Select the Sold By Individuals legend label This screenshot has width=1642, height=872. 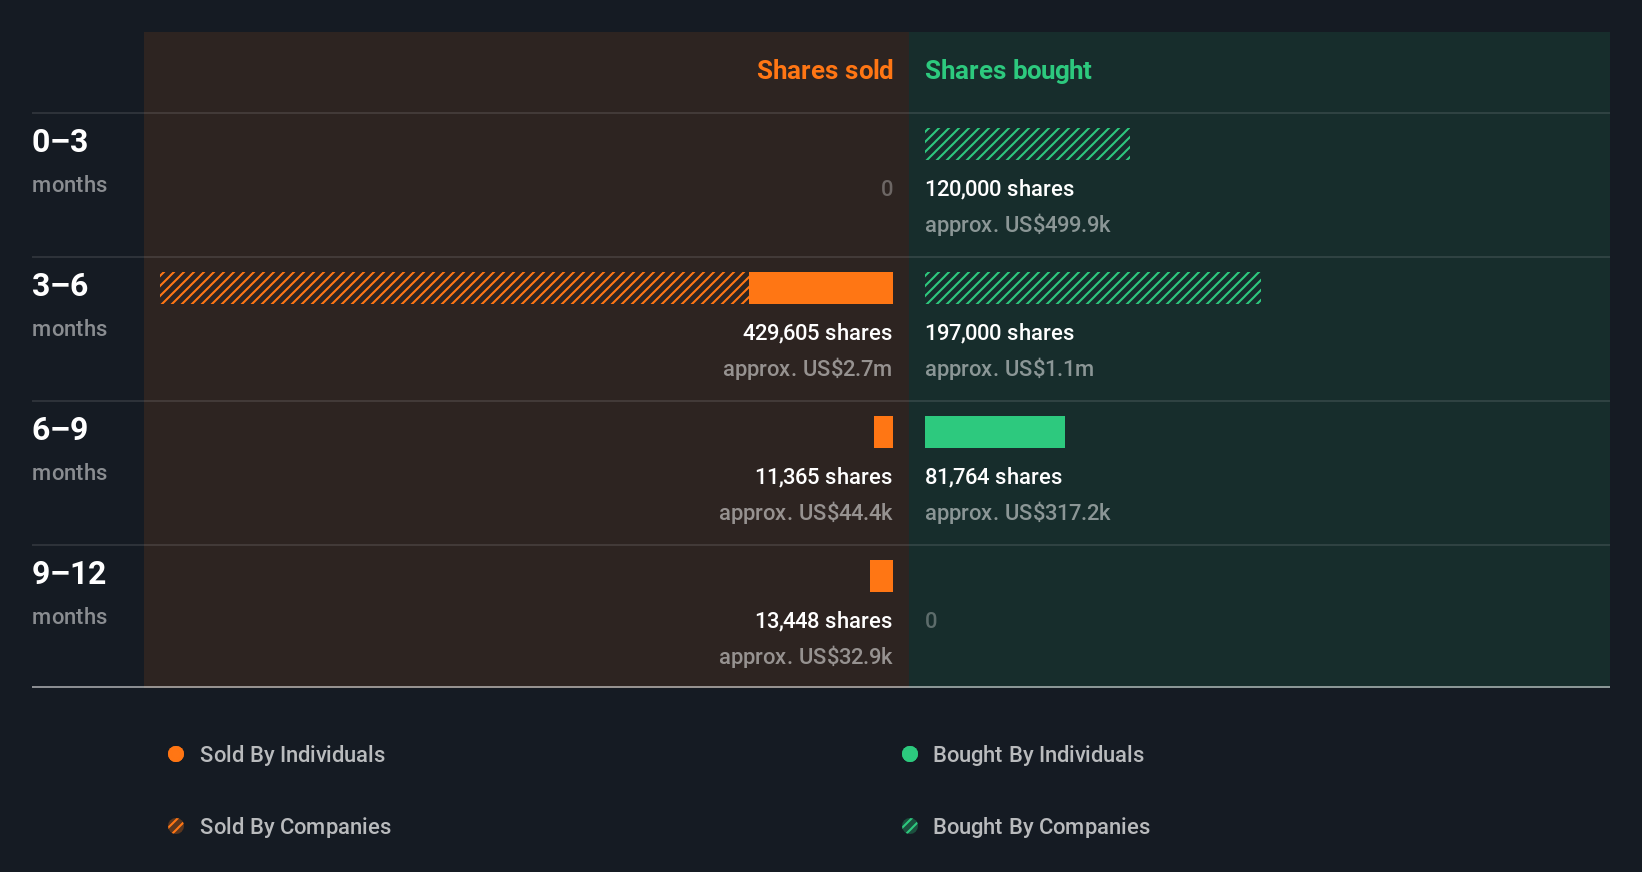coord(292,754)
